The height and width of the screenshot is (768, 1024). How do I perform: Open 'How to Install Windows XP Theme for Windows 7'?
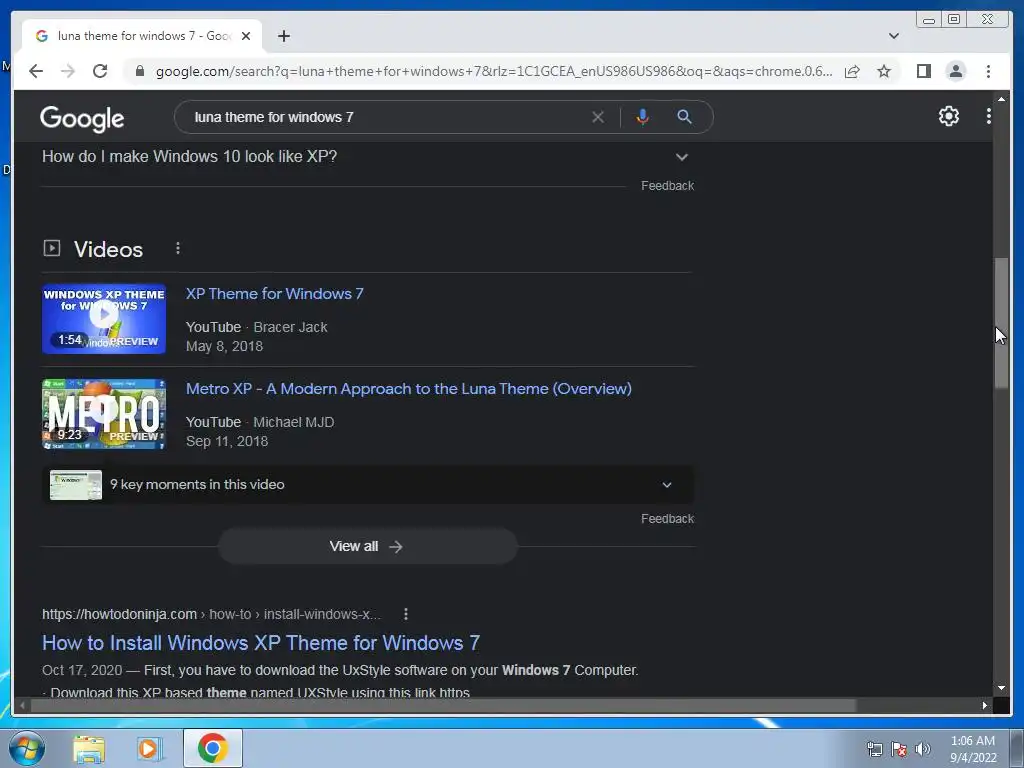click(x=261, y=643)
